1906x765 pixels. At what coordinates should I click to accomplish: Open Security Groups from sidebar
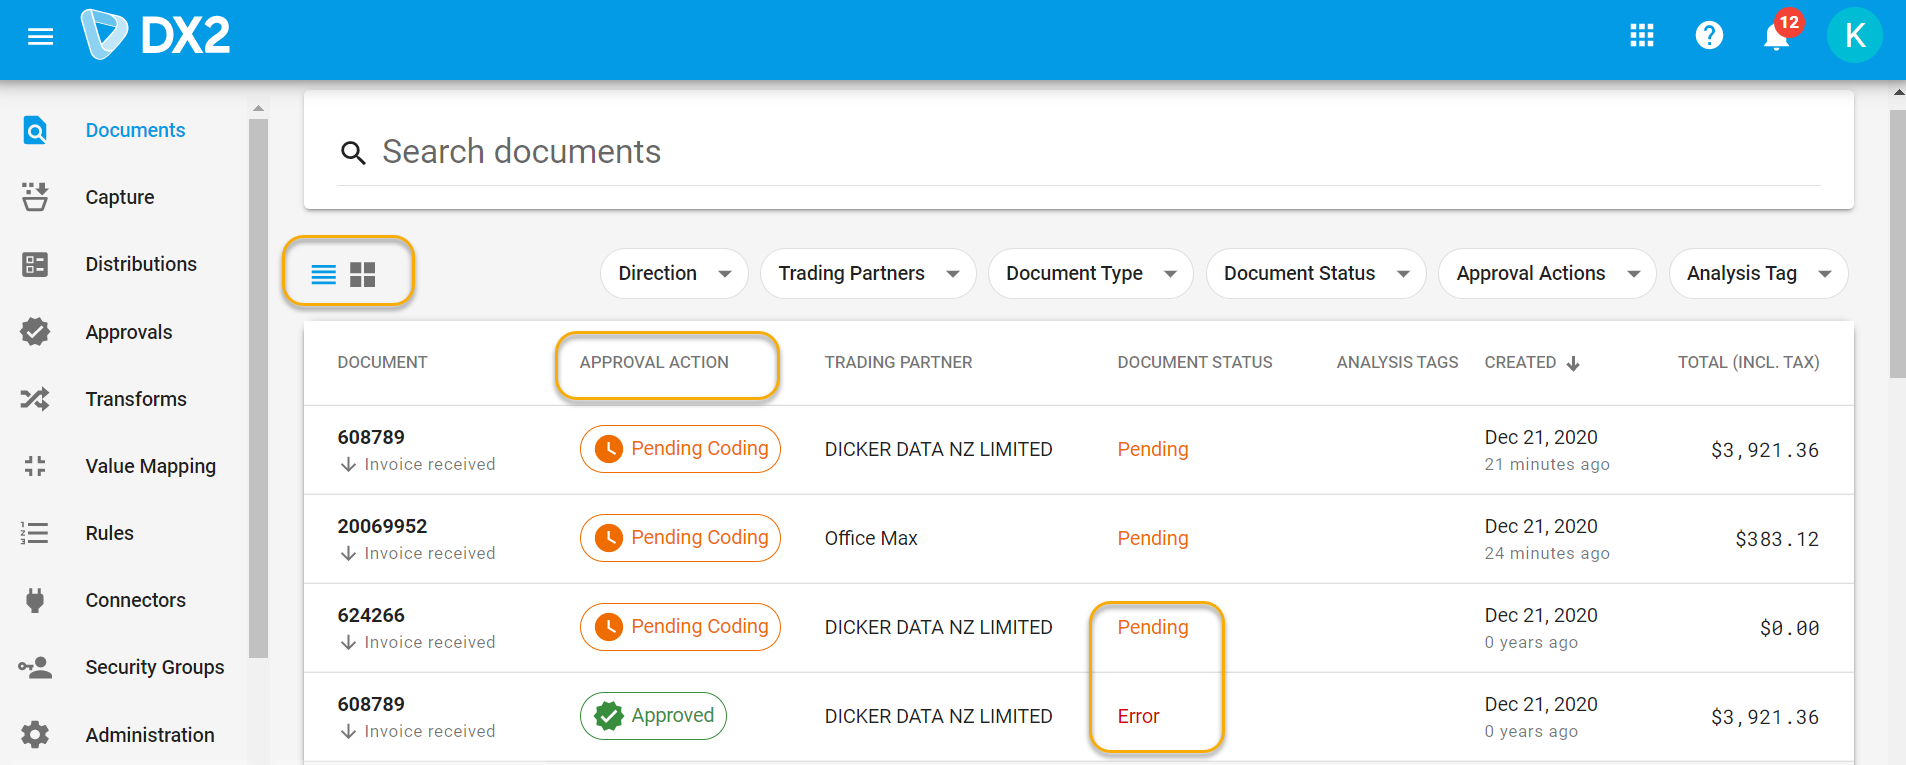pyautogui.click(x=154, y=667)
